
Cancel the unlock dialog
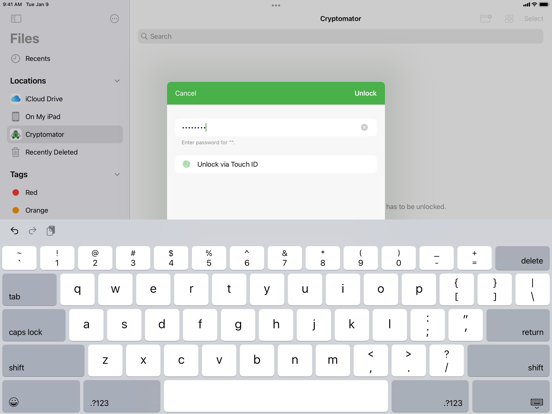[x=186, y=93]
